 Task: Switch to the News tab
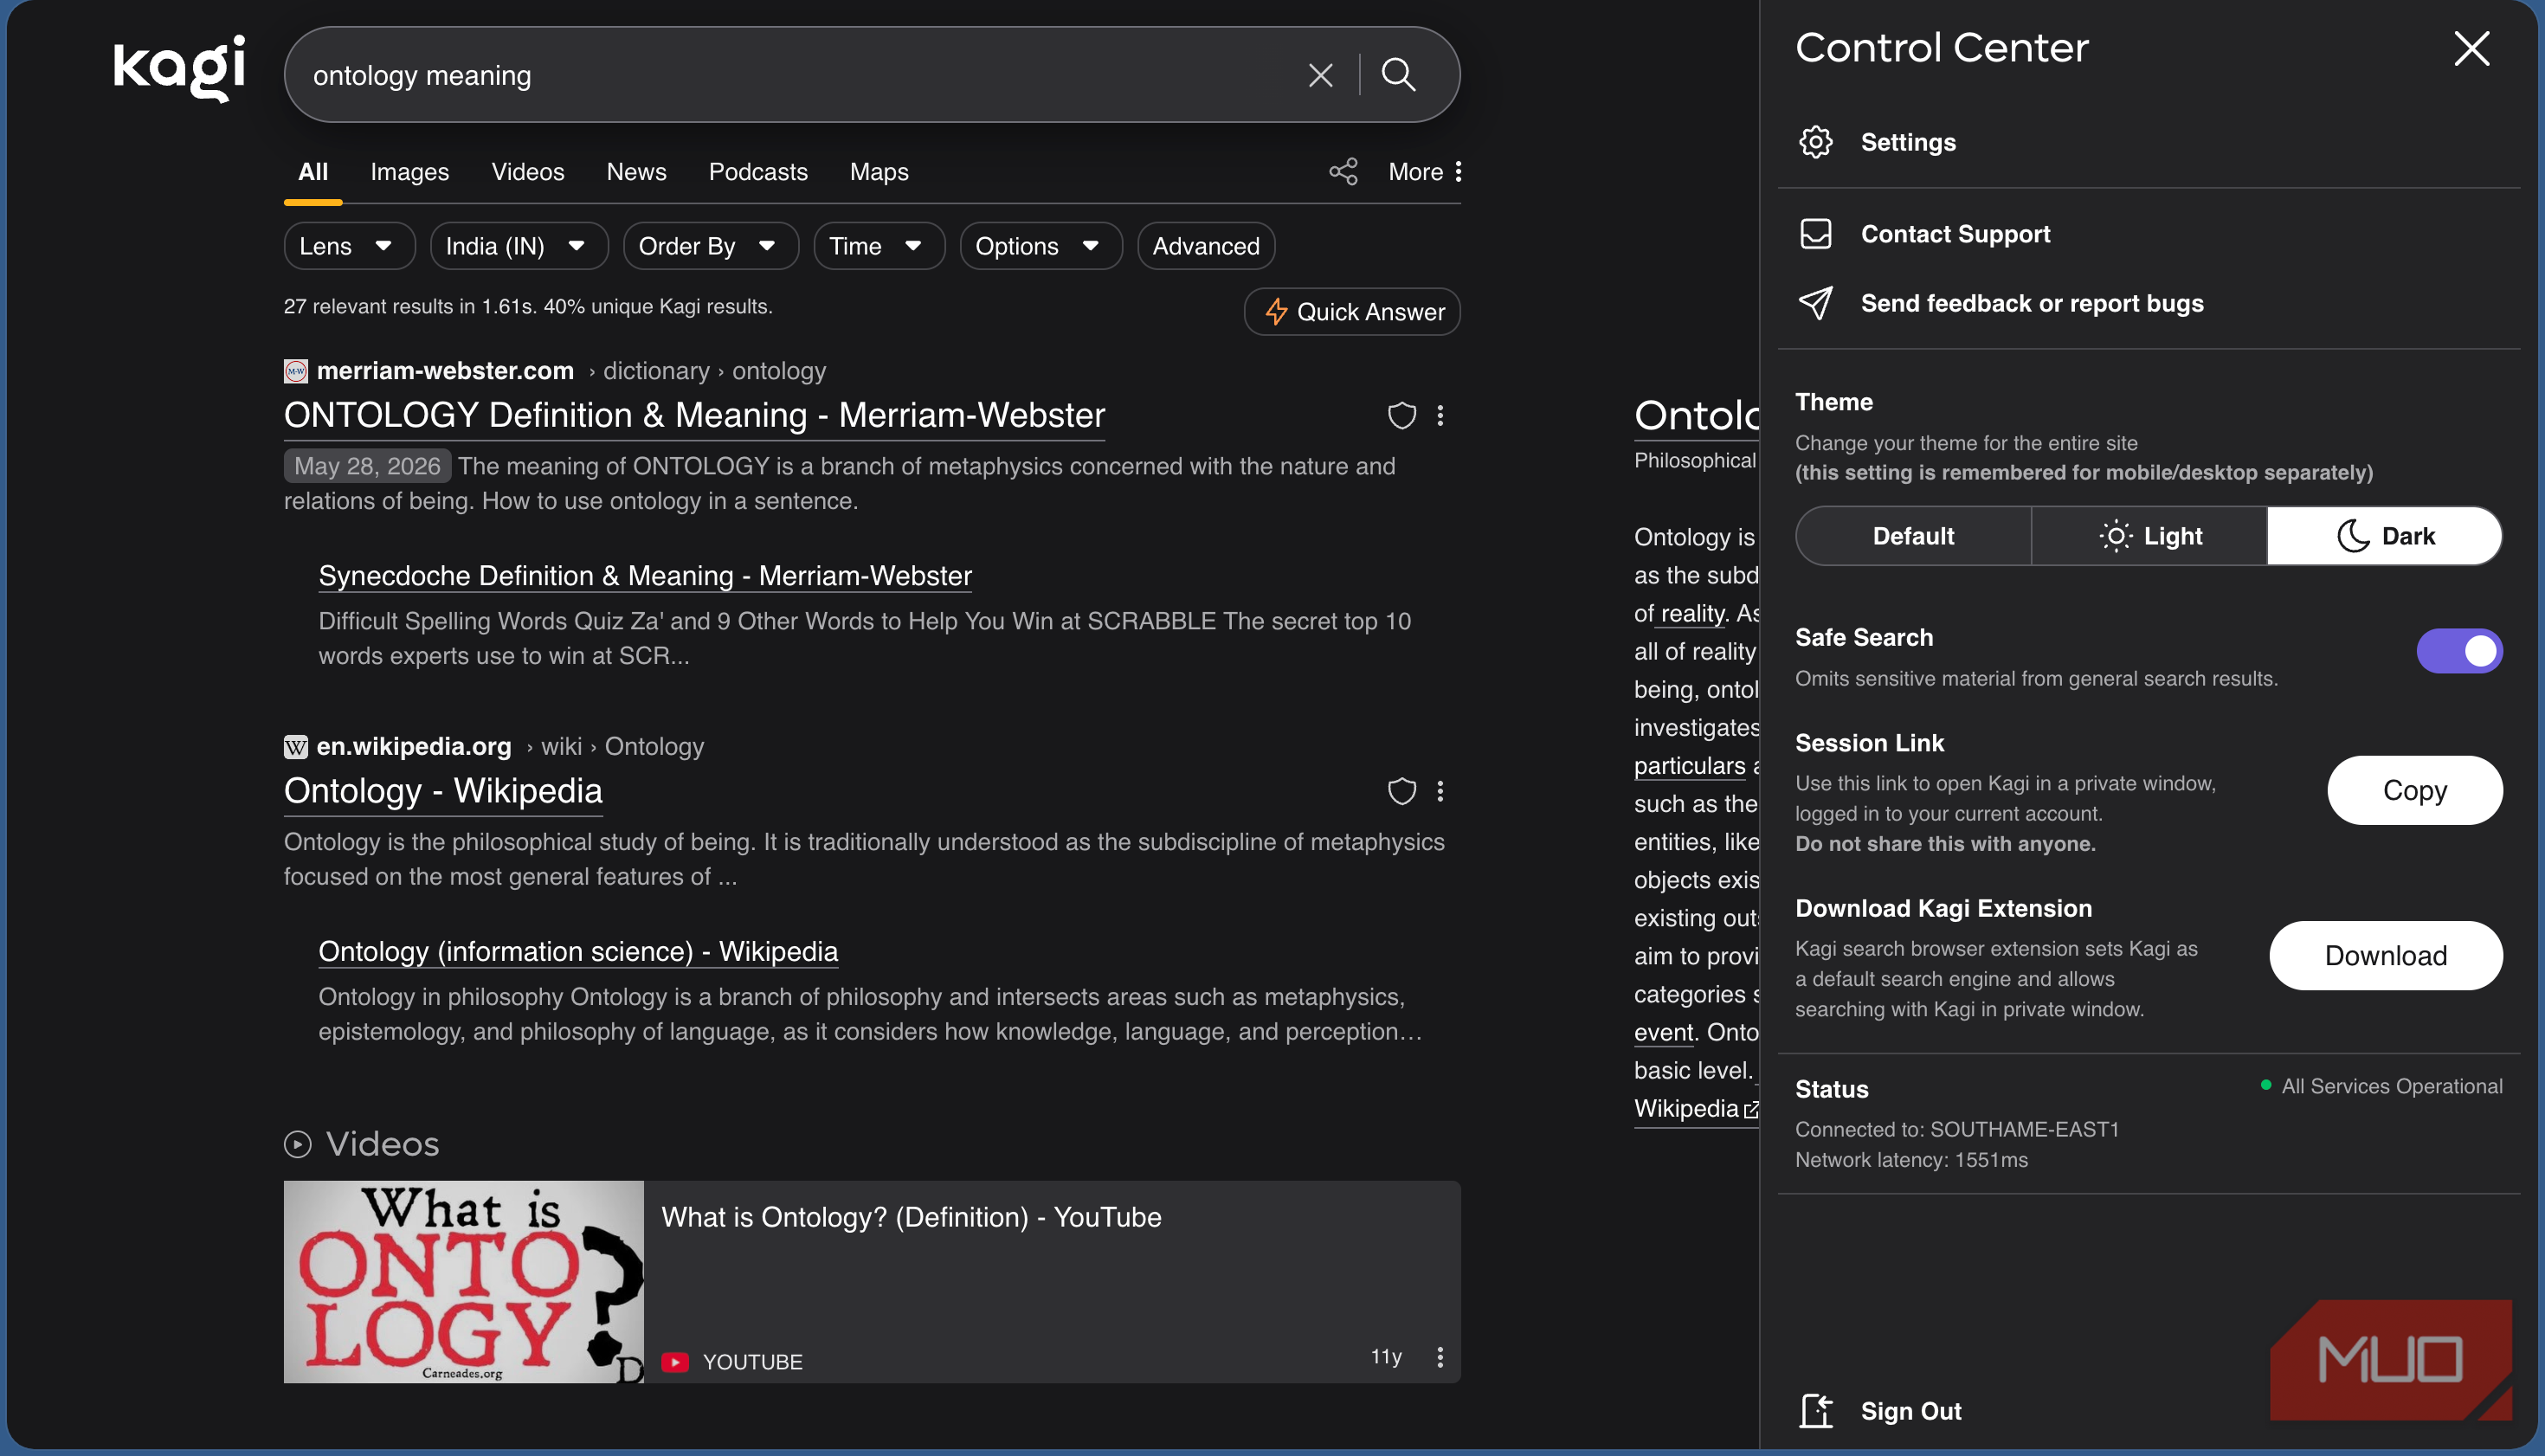636,172
